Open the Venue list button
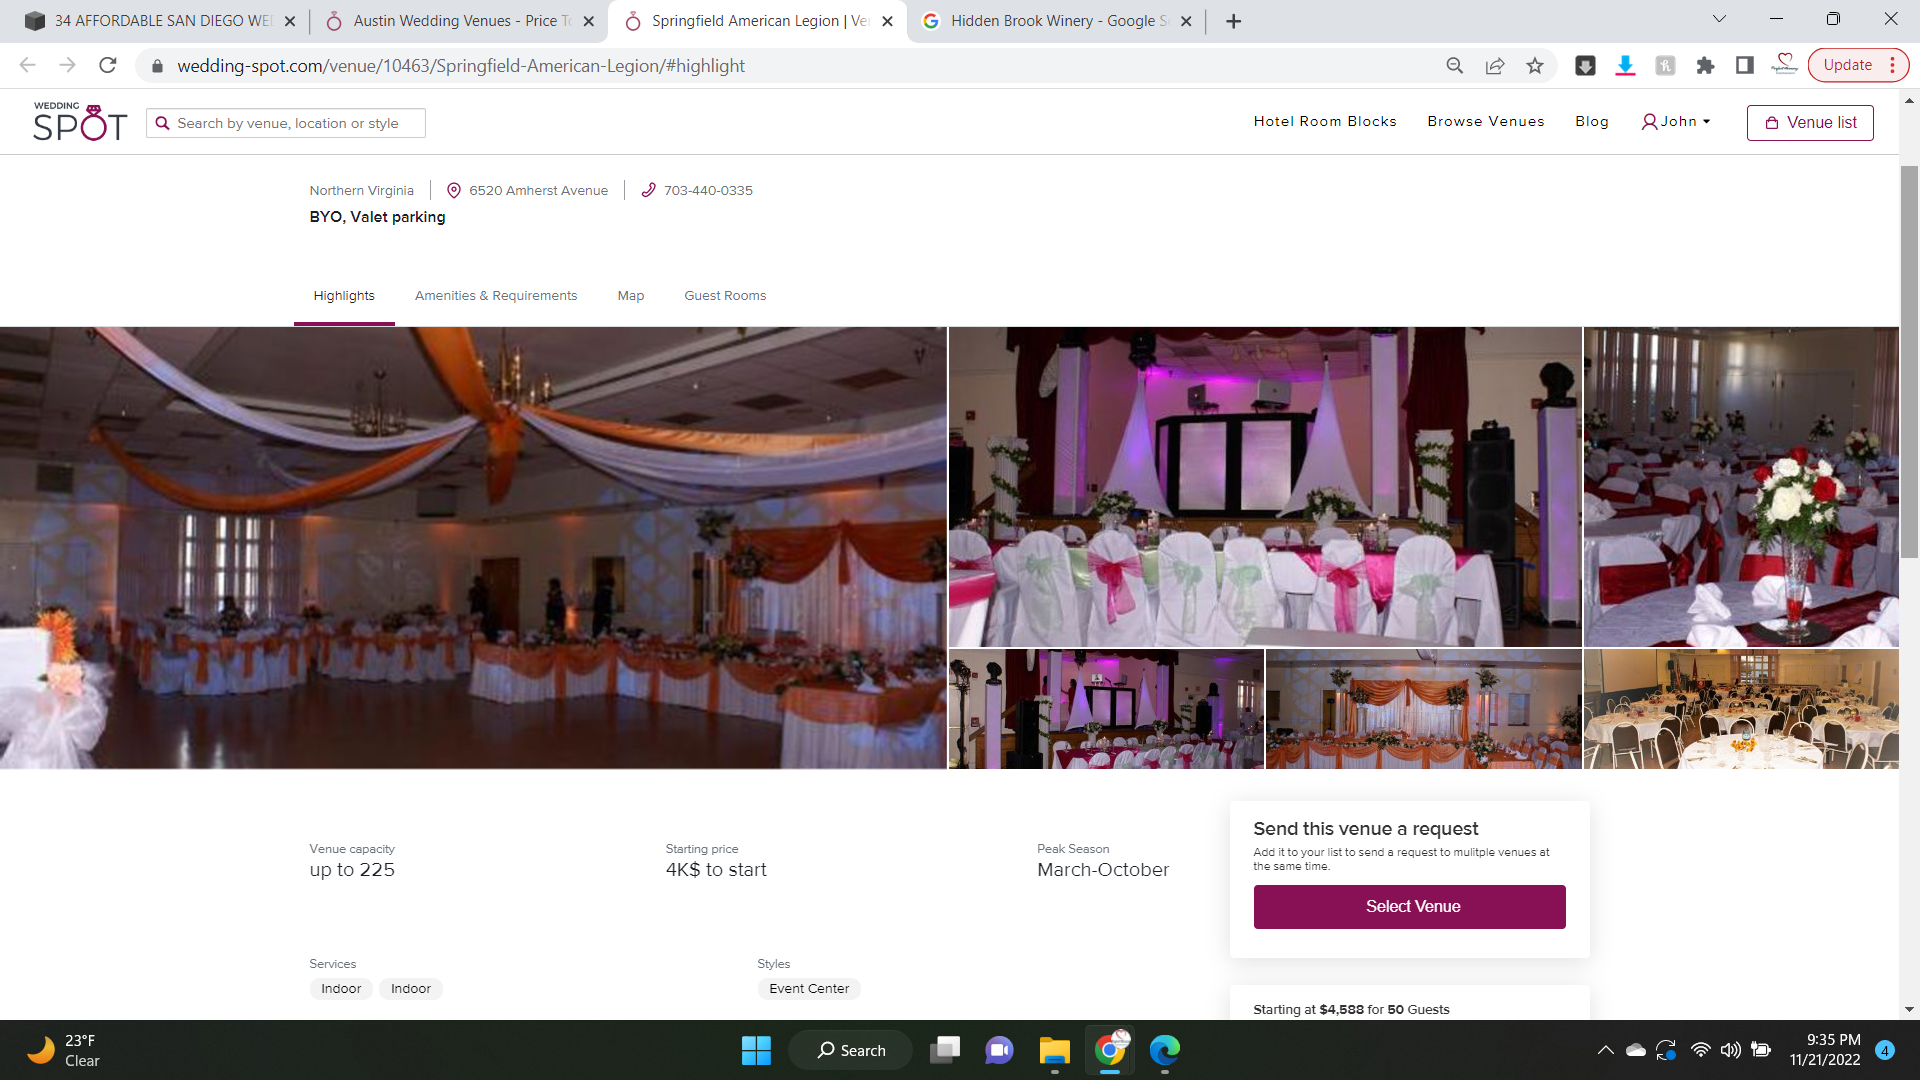This screenshot has height=1080, width=1920. [1809, 123]
